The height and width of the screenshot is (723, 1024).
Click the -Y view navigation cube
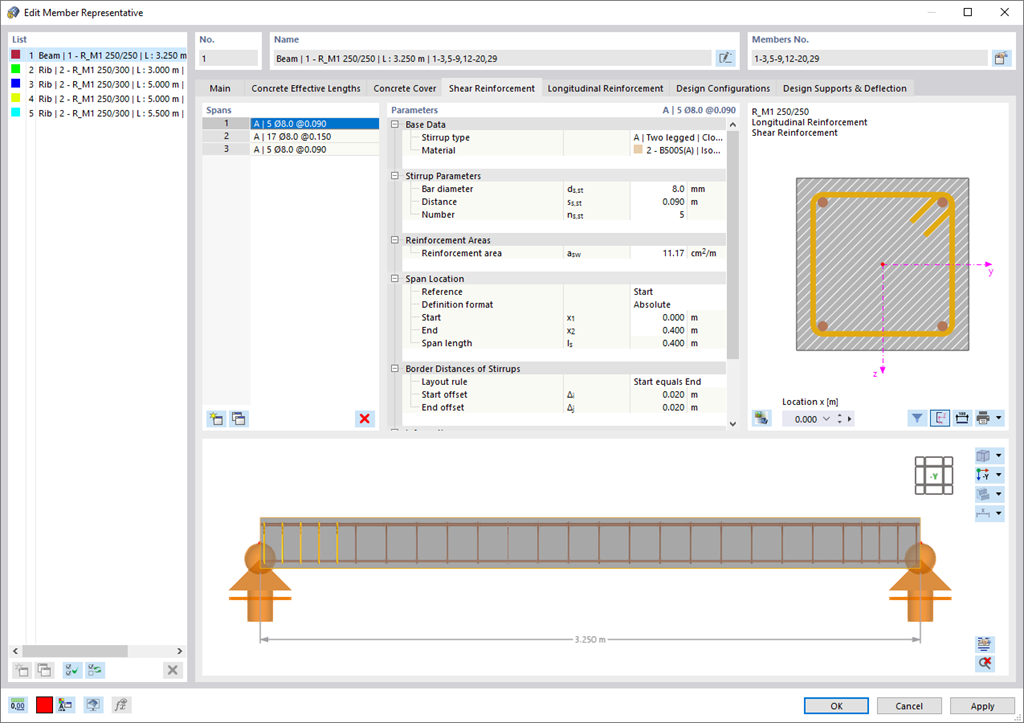933,475
